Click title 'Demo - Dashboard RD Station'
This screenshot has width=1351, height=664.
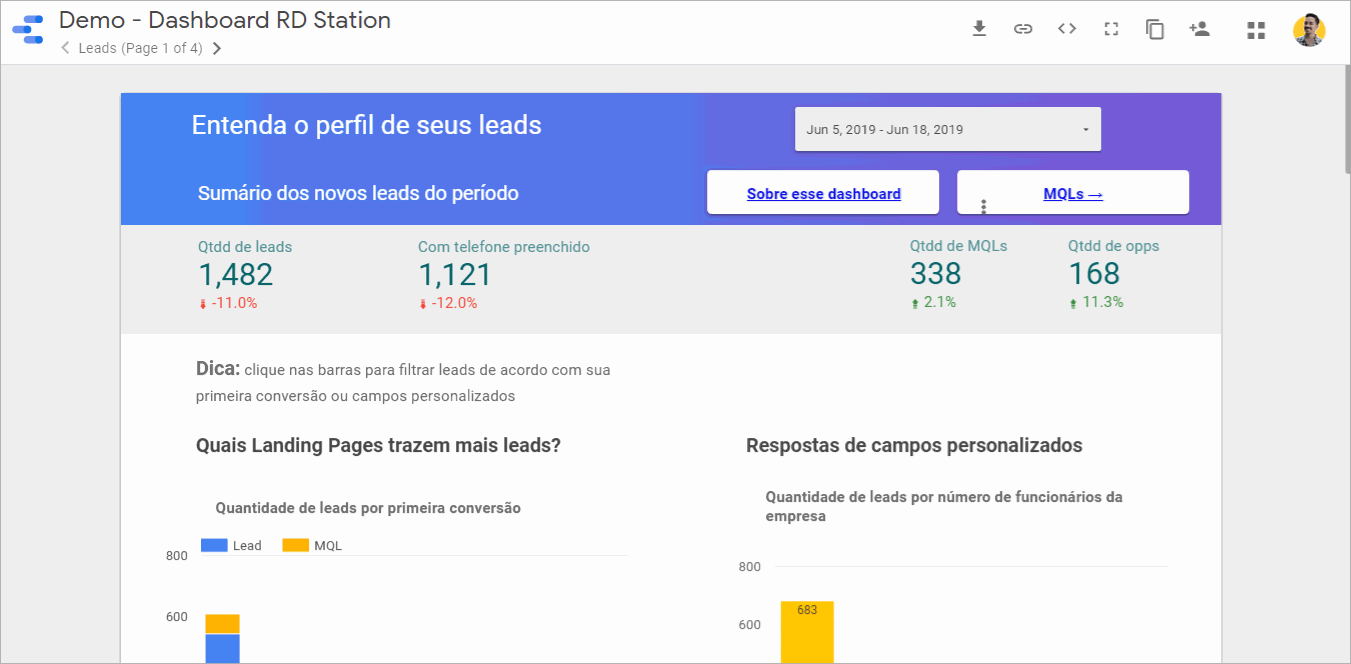click(225, 20)
